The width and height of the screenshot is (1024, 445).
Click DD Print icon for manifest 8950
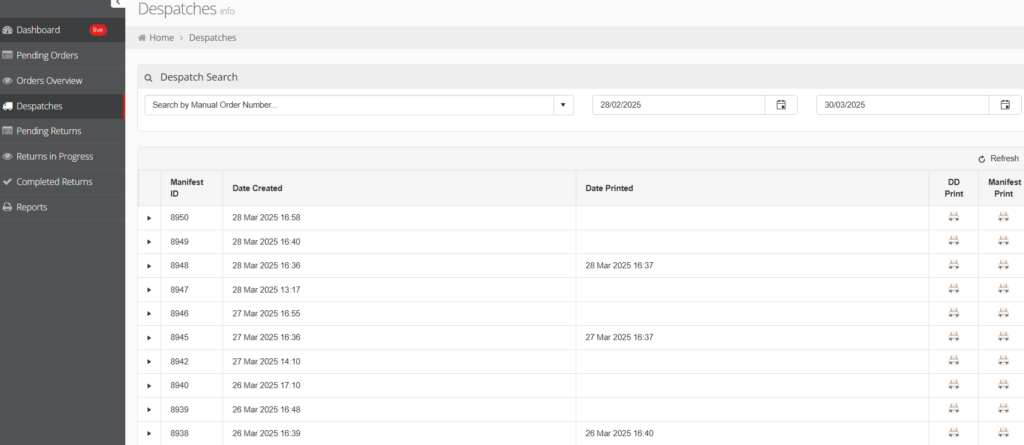[953, 217]
